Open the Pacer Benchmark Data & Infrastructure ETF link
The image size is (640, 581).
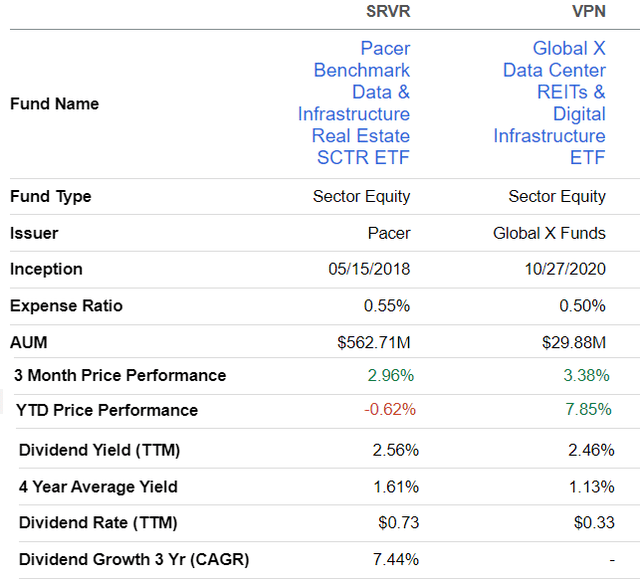click(354, 103)
